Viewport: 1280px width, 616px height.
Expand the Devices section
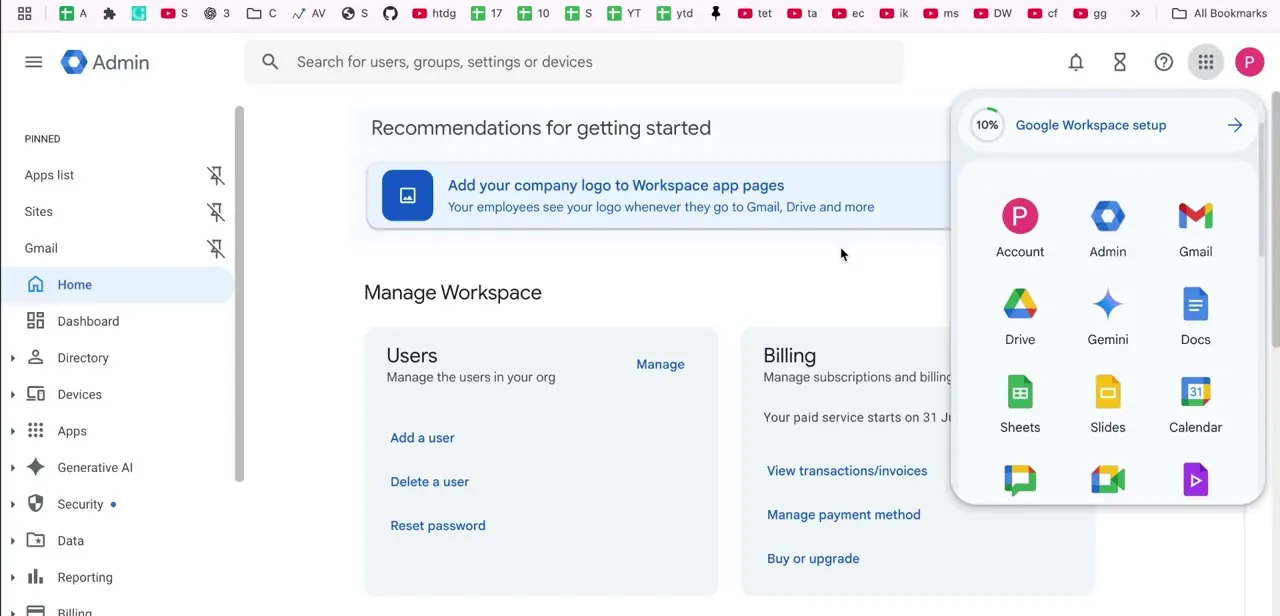point(13,394)
